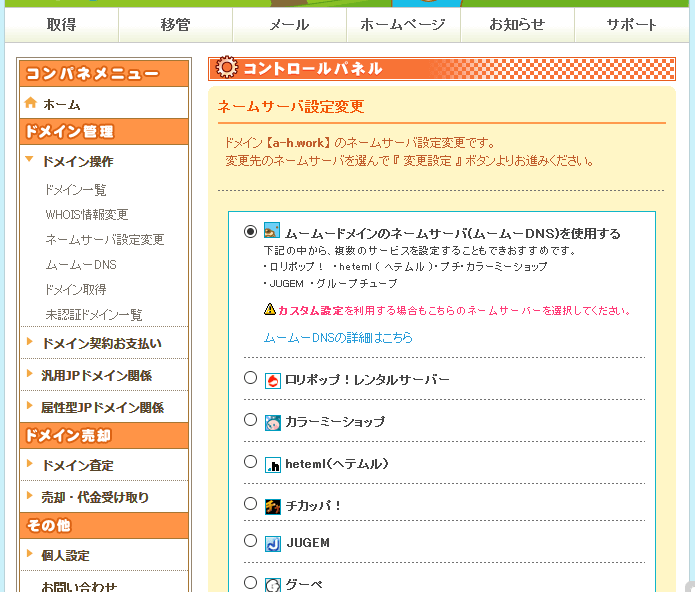
Task: Select the JUGEM radio button
Action: pyautogui.click(x=250, y=541)
